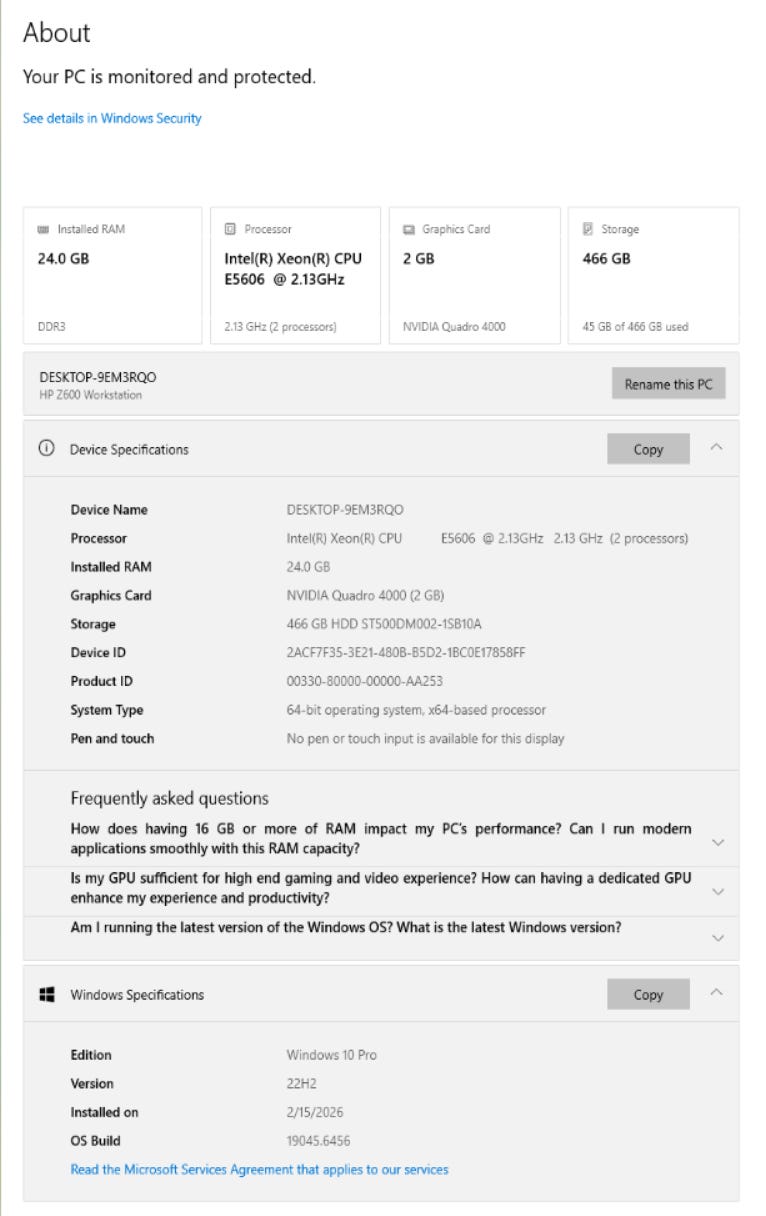The width and height of the screenshot is (766, 1216).
Task: Click the Storage drive icon
Action: click(x=588, y=229)
